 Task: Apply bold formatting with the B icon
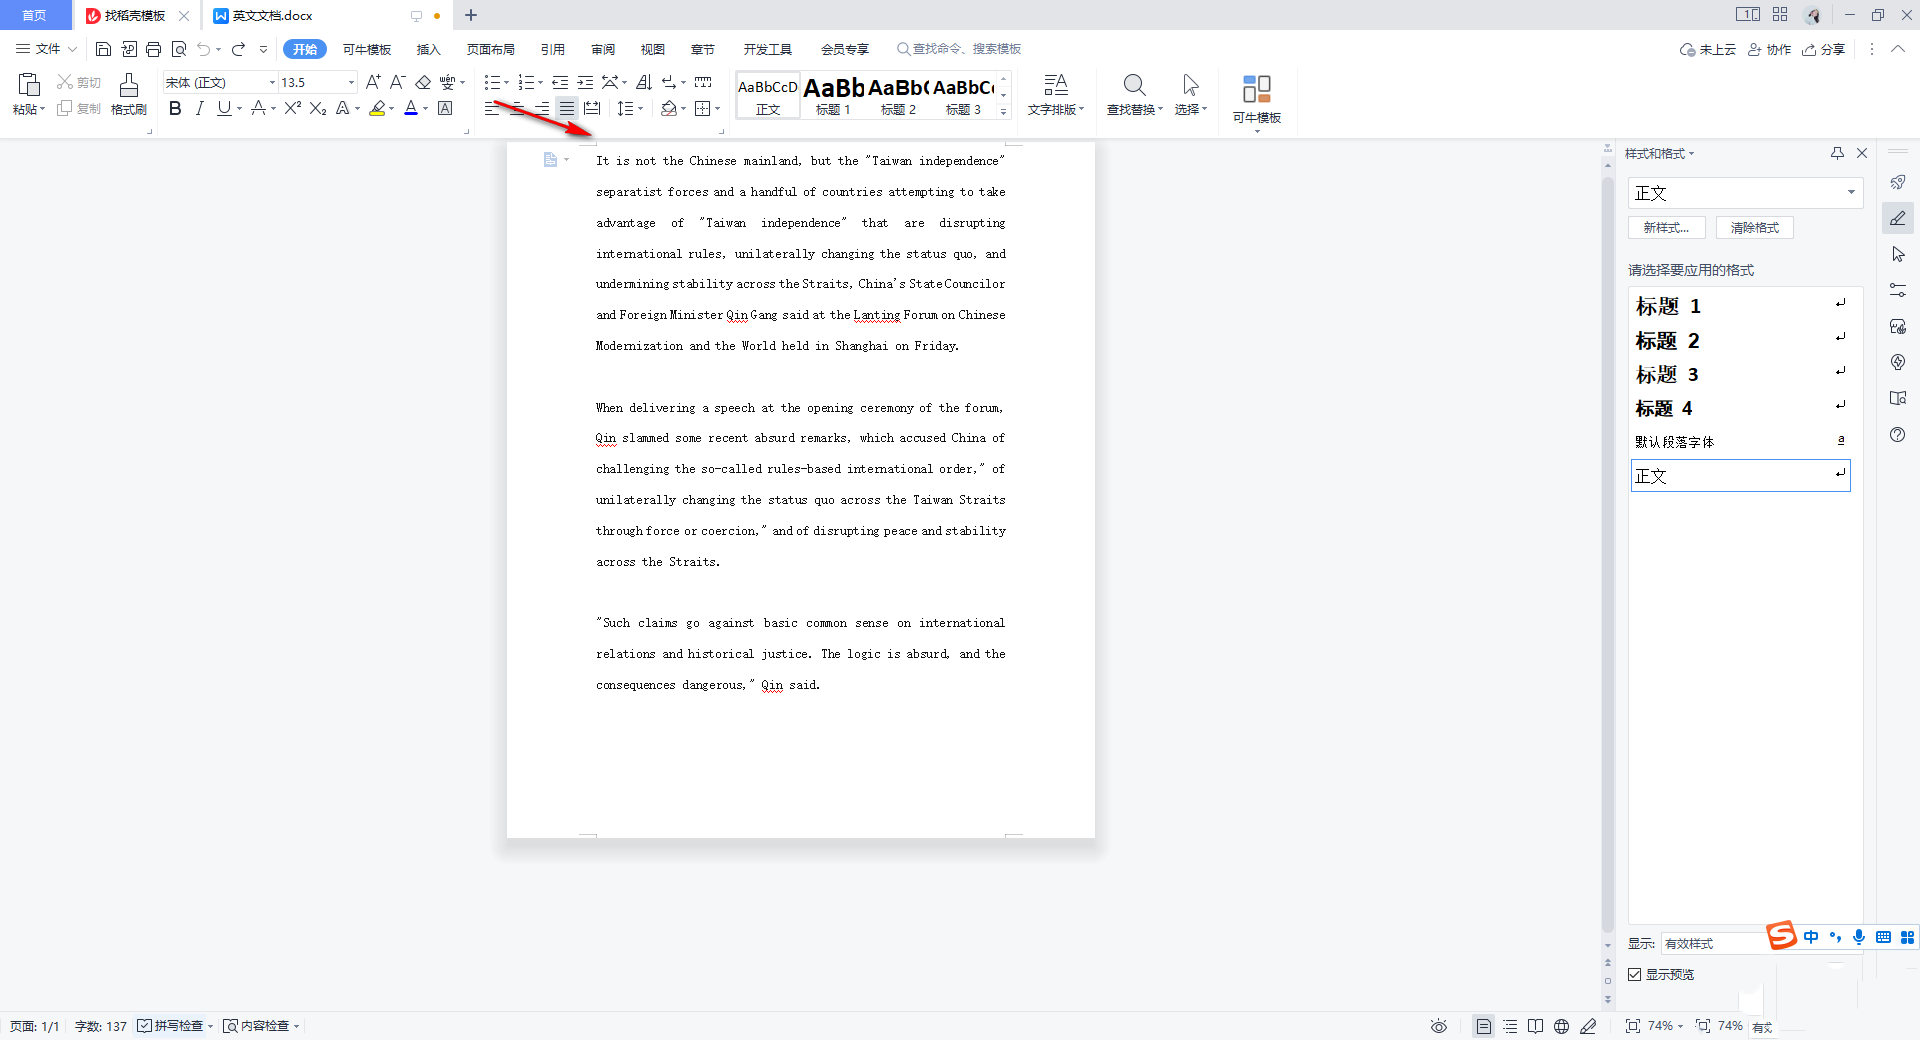pyautogui.click(x=175, y=108)
